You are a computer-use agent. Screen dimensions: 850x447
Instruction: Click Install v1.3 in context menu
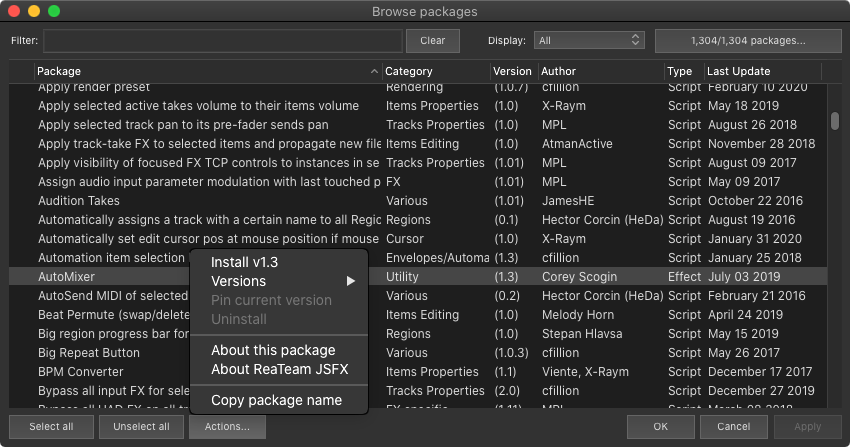coord(244,262)
